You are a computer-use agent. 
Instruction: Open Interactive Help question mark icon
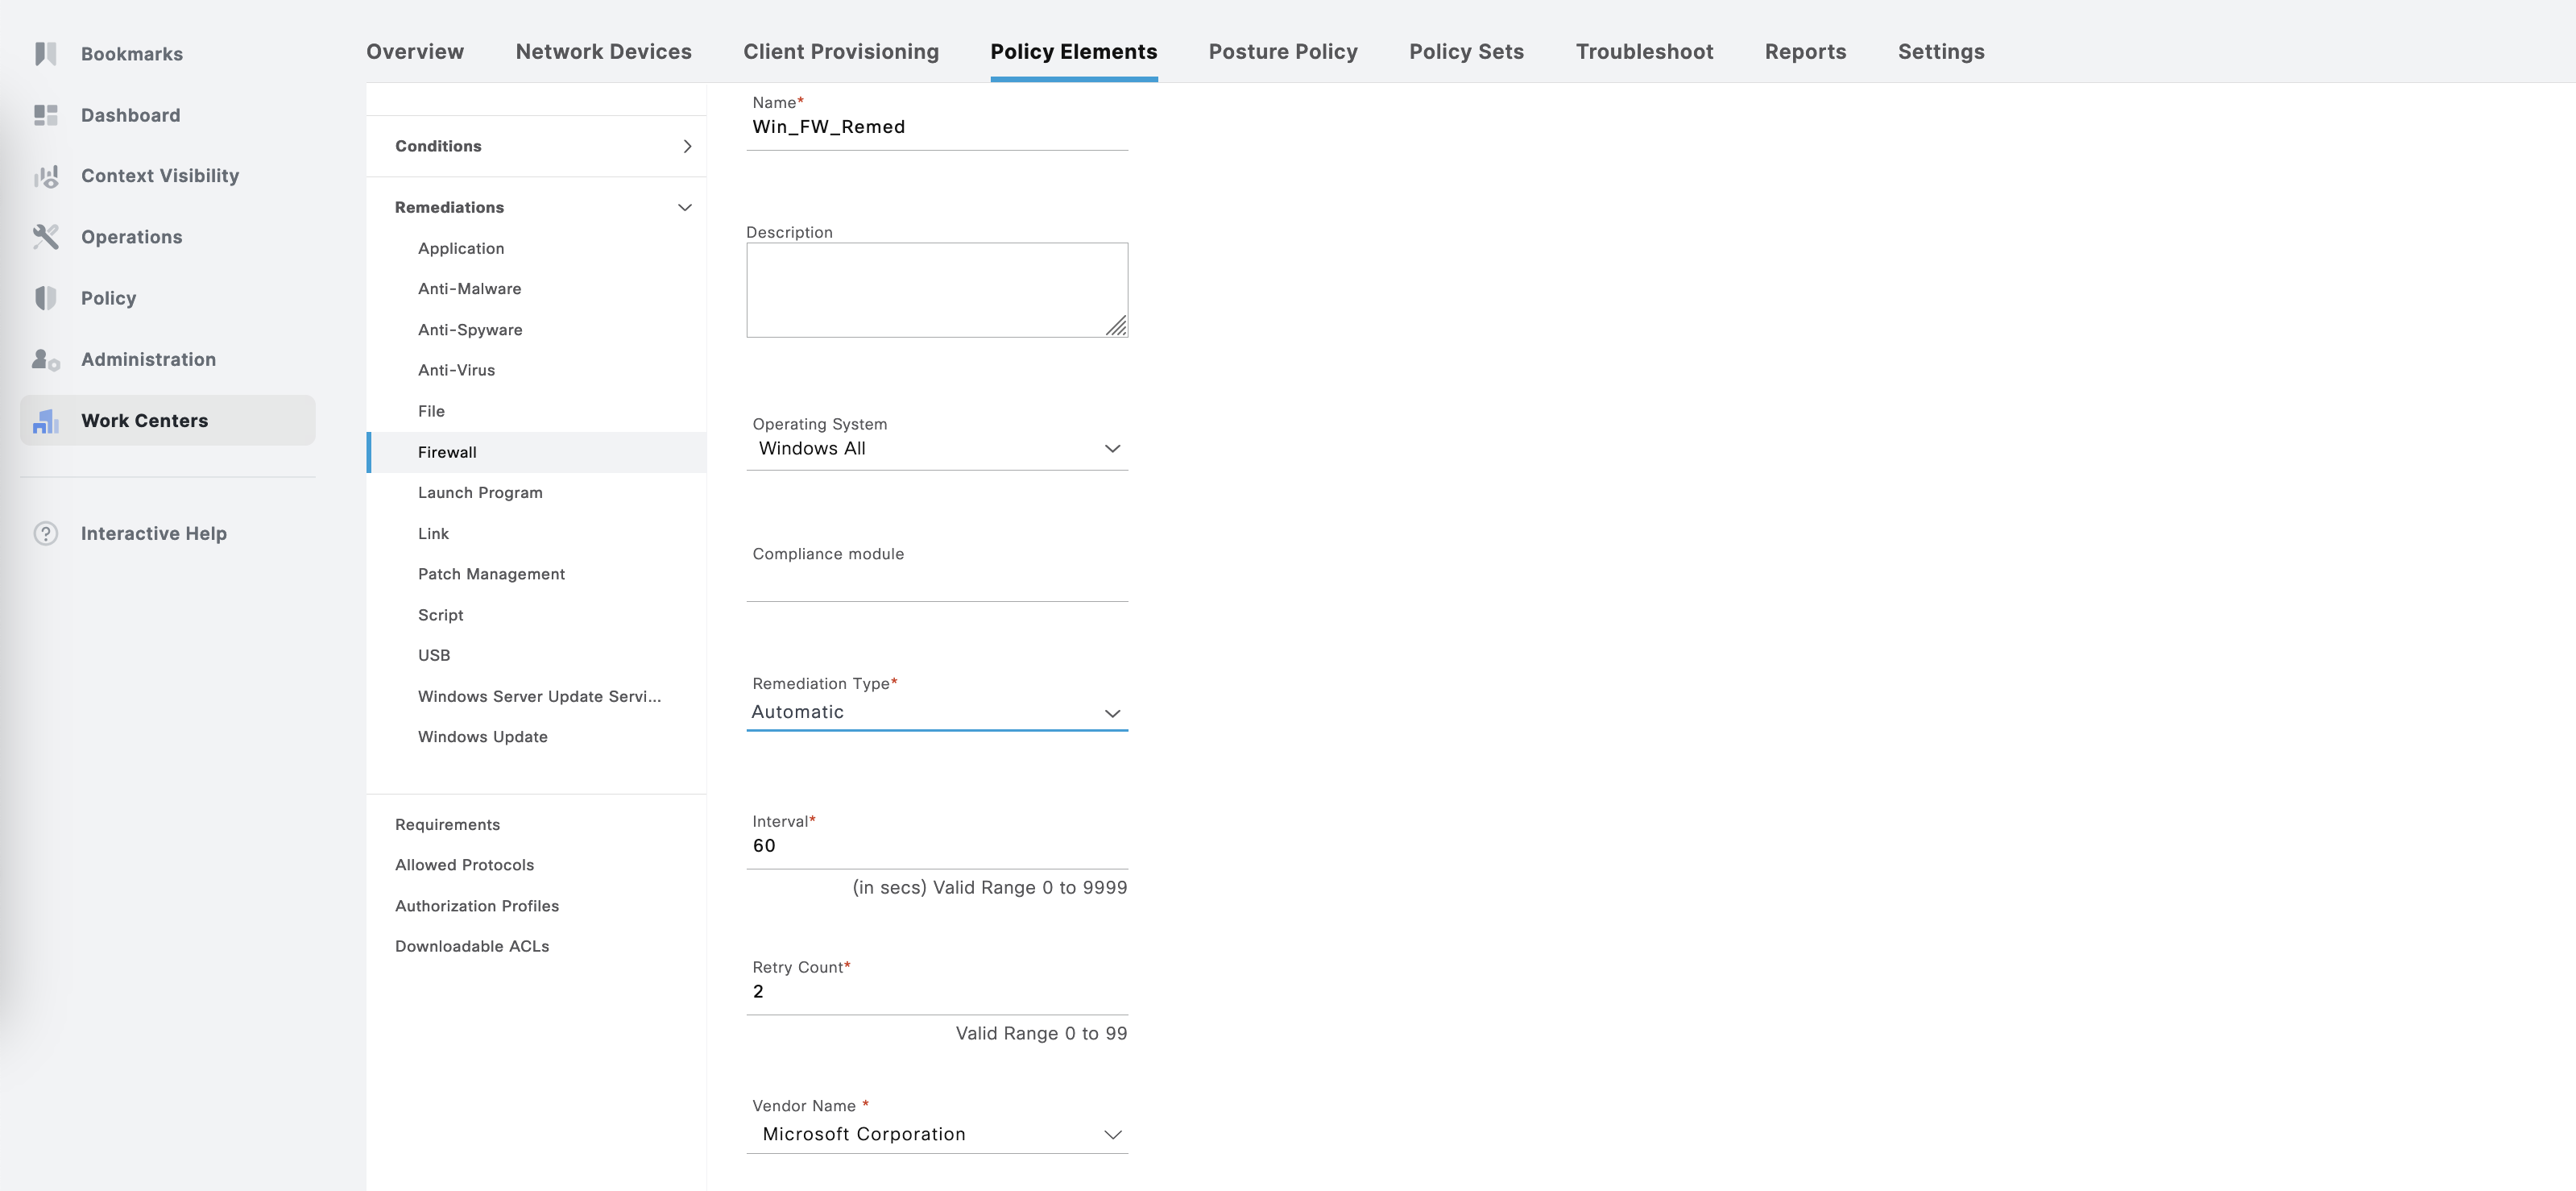coord(45,534)
